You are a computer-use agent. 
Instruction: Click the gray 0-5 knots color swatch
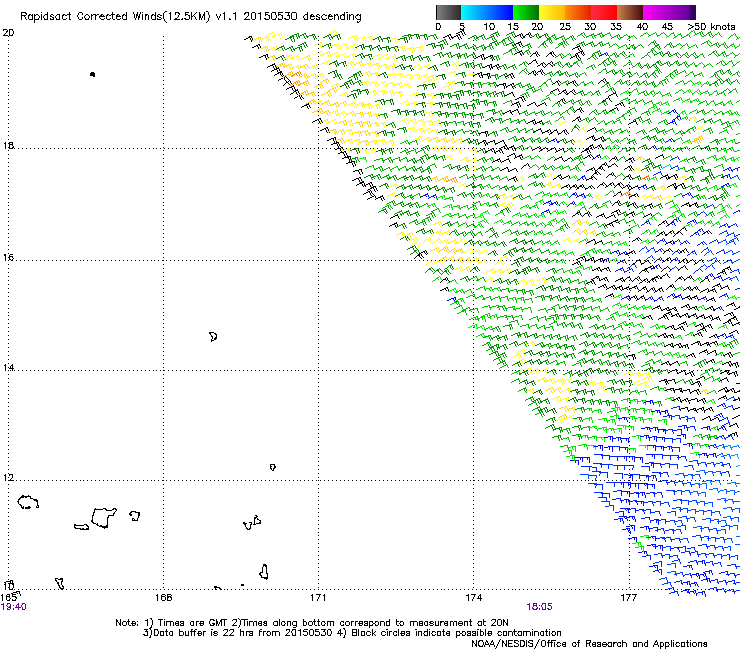[448, 12]
